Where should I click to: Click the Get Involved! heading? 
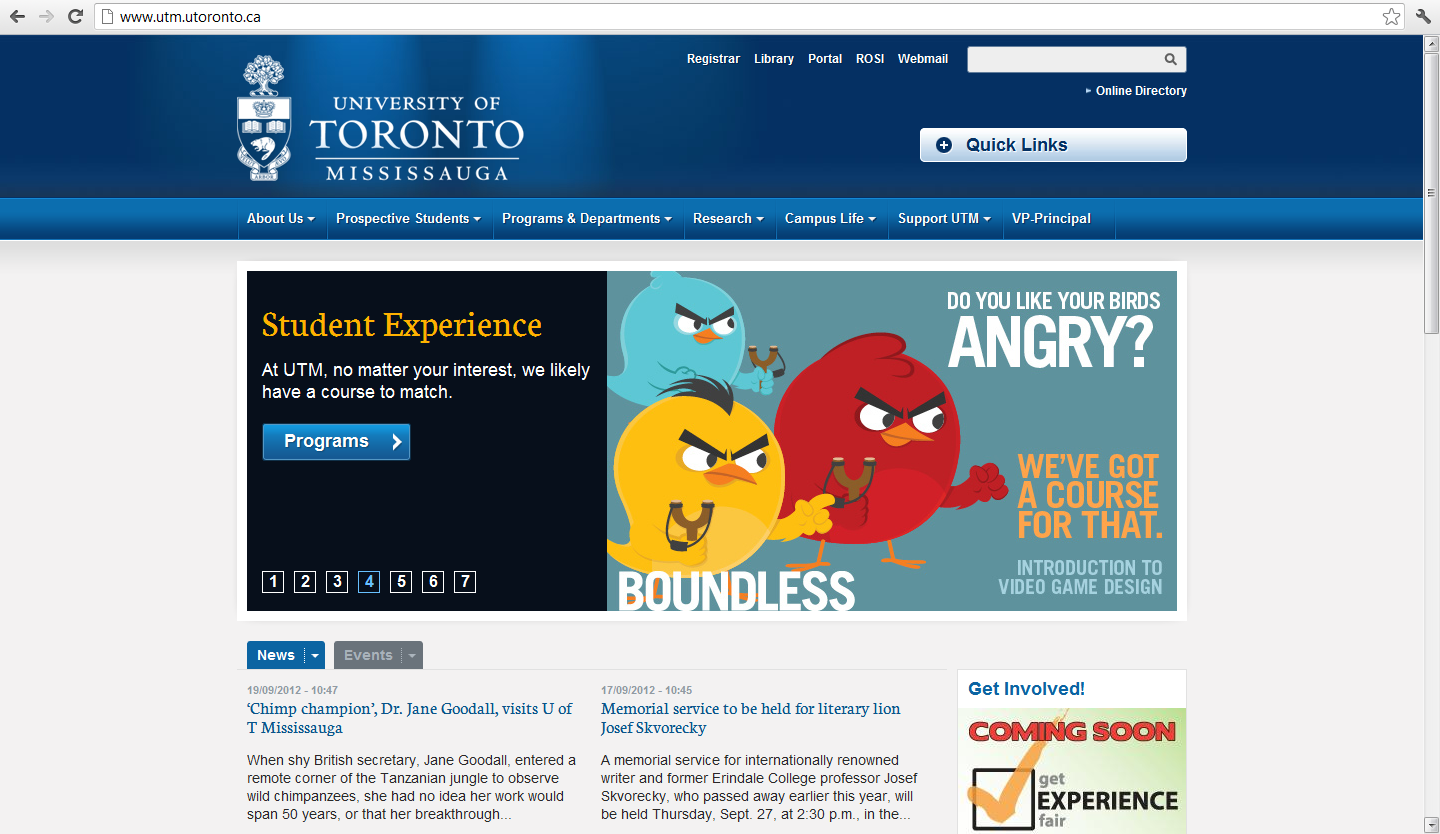coord(1026,689)
